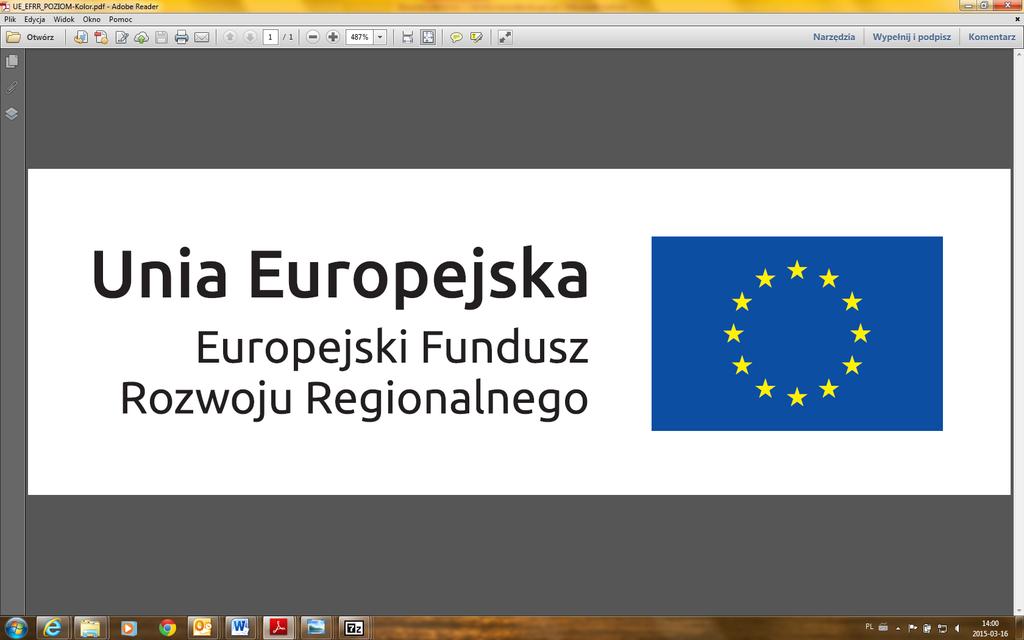This screenshot has height=640, width=1024.
Task: Open the Widok menu
Action: click(64, 20)
